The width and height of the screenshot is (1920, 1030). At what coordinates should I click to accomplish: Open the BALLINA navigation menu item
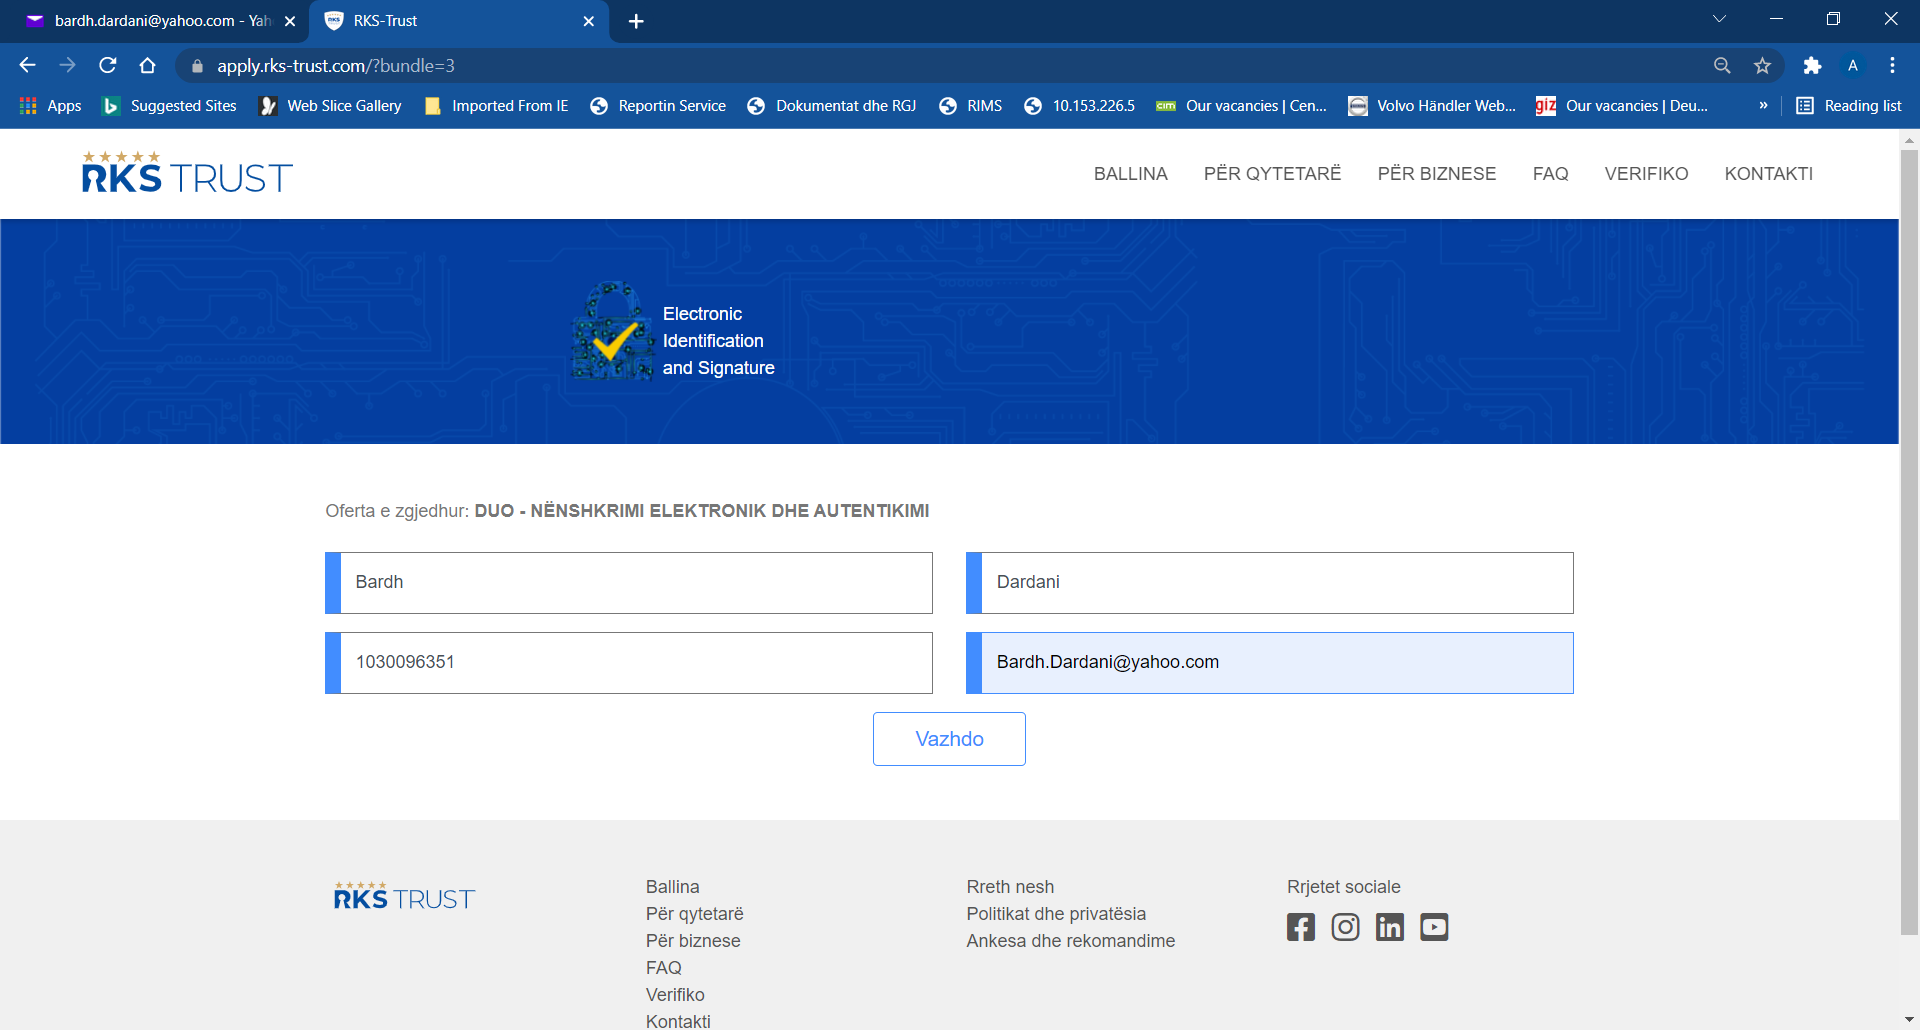click(1130, 174)
